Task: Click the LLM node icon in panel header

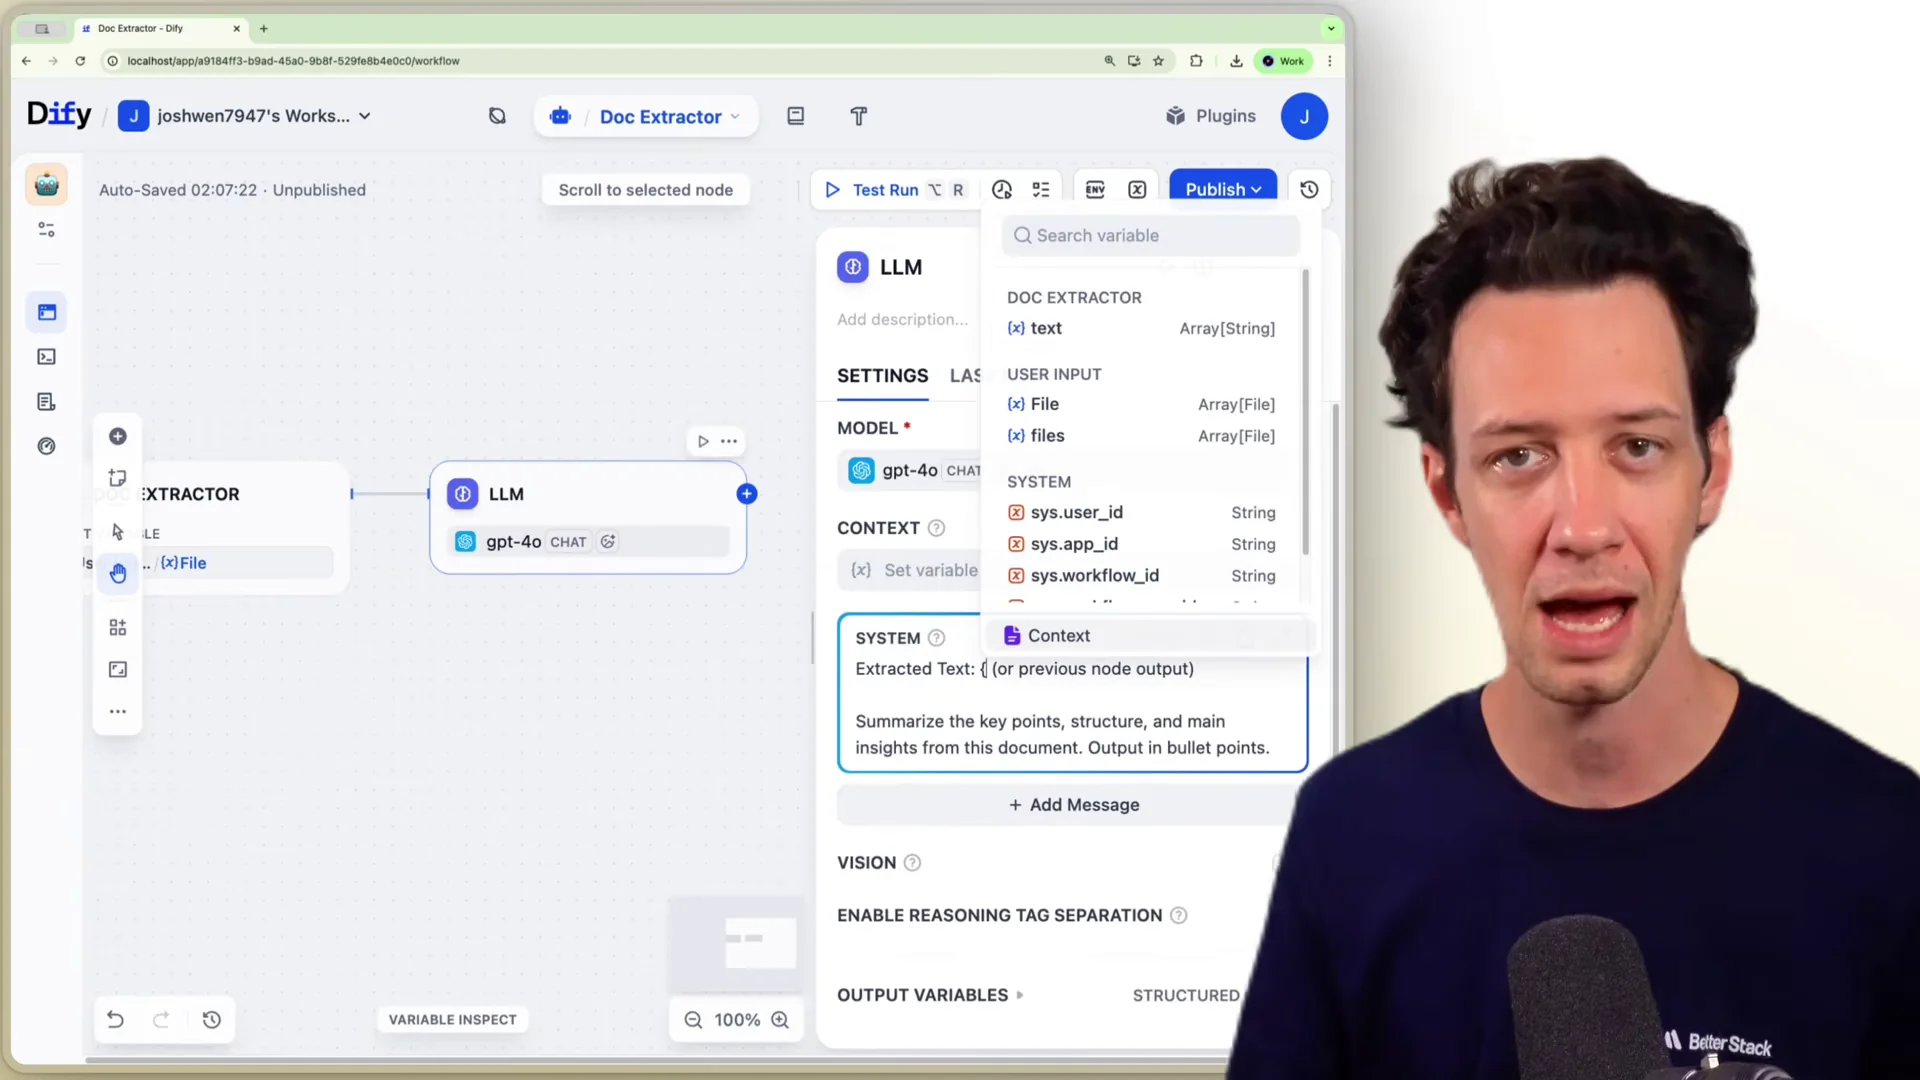Action: pos(852,267)
